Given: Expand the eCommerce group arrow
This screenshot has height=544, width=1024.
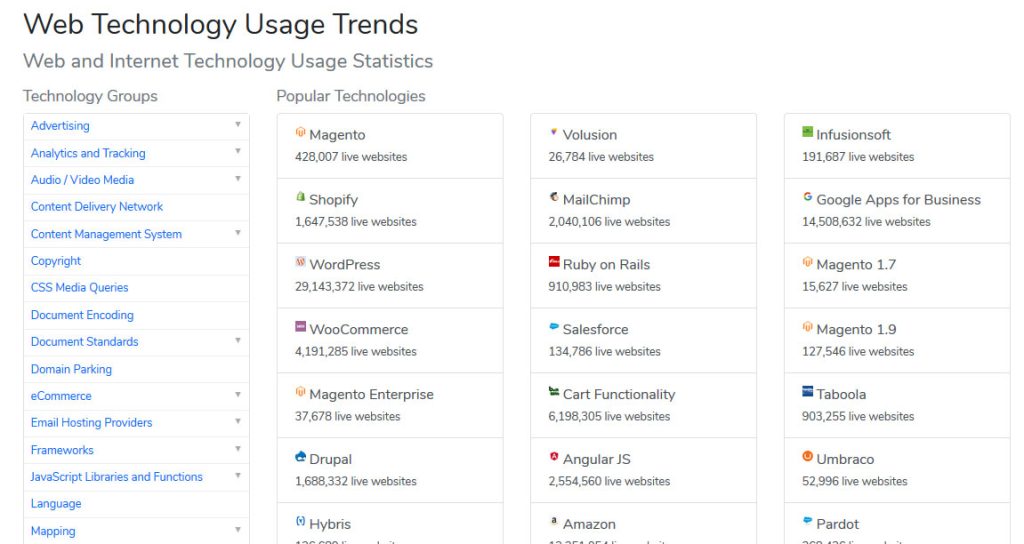Looking at the screenshot, I should (x=238, y=395).
